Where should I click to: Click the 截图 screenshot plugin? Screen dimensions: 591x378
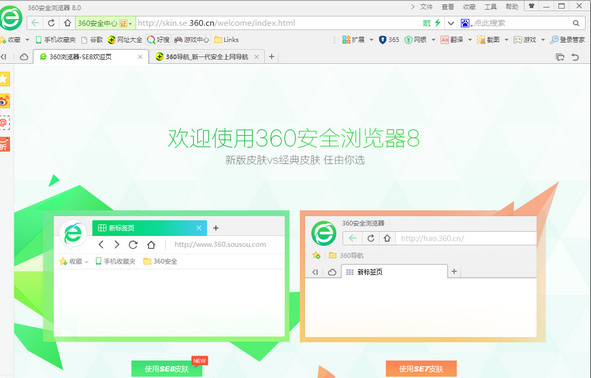pos(488,40)
